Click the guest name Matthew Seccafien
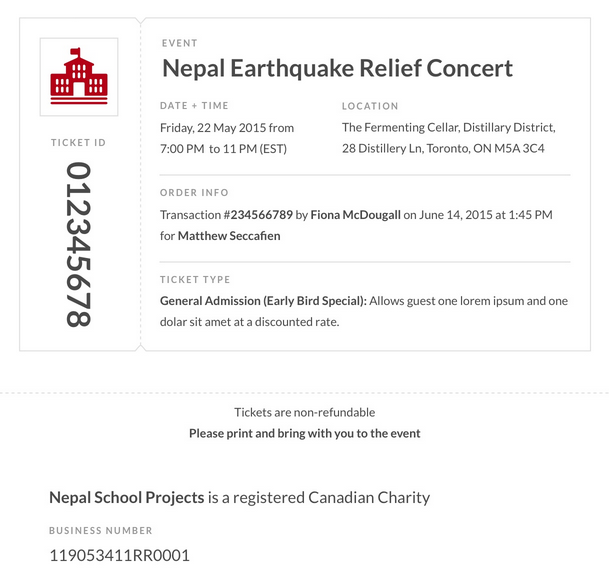 (229, 236)
